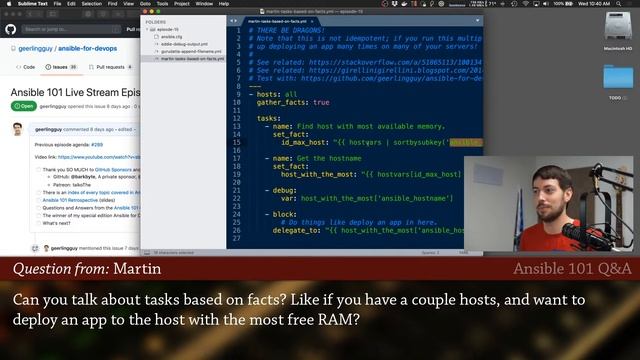Click the webcam video overlay thumbnail
640x360 pixels.
coord(549,203)
